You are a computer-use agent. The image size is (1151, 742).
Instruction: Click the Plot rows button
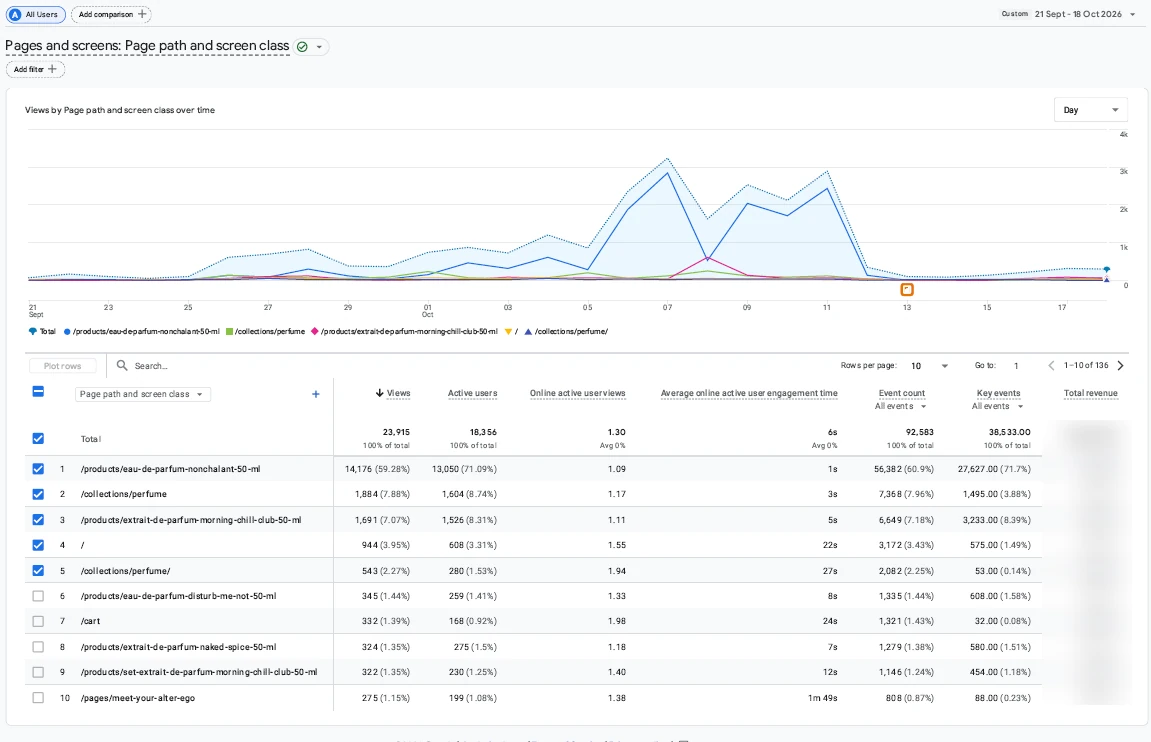click(62, 366)
